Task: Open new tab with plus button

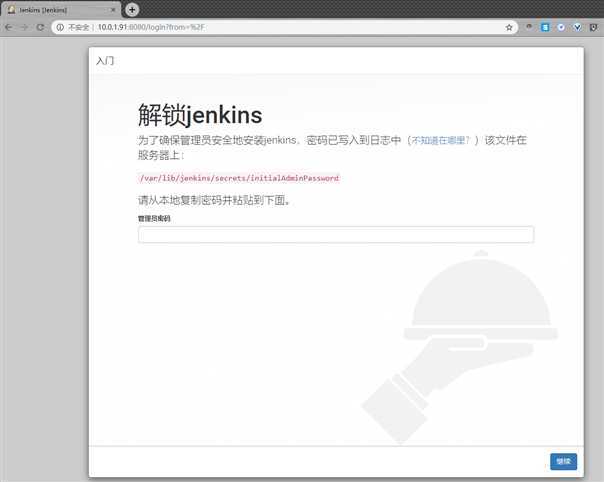Action: 132,10
